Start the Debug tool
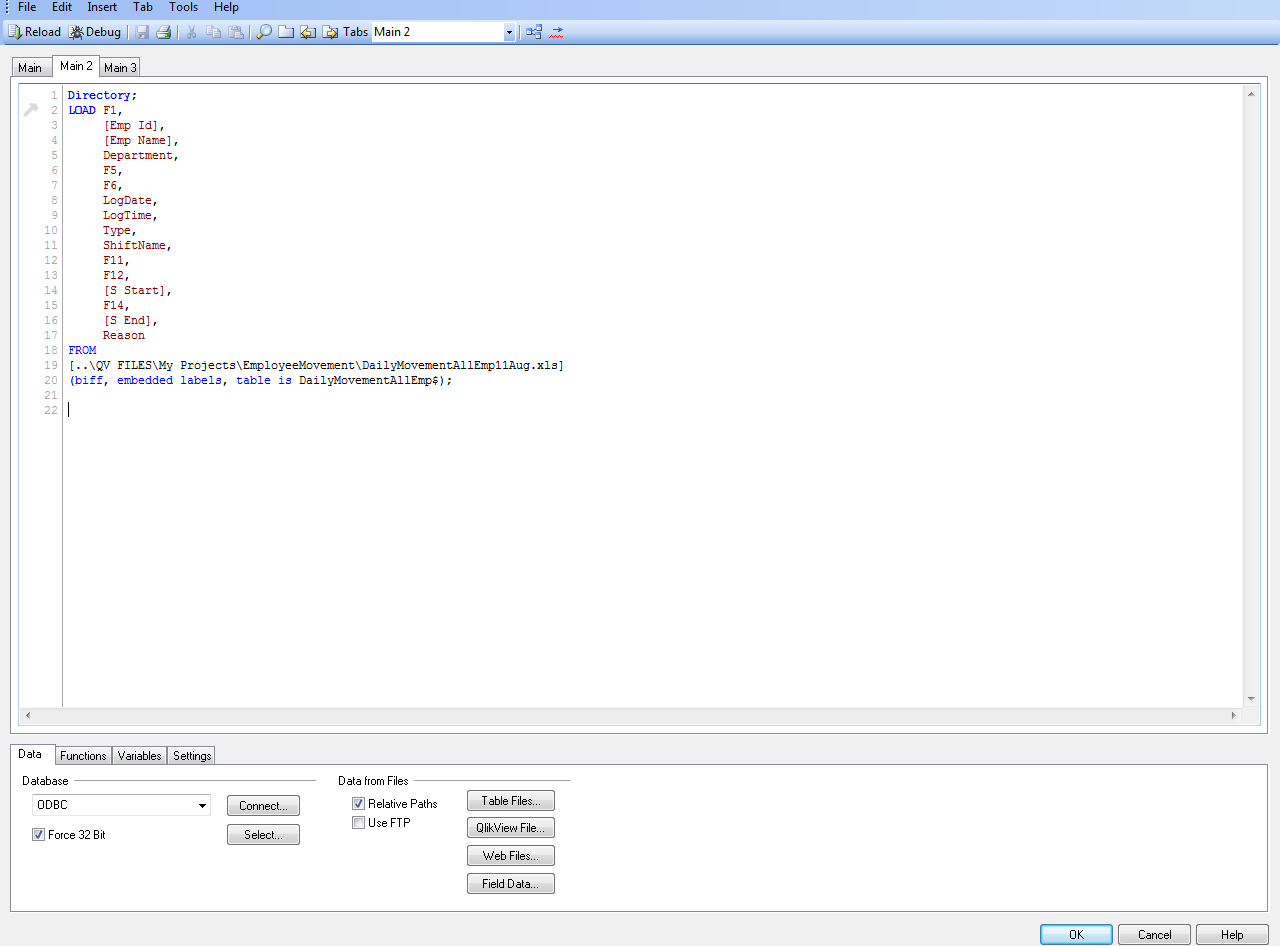This screenshot has height=946, width=1280. [x=95, y=32]
